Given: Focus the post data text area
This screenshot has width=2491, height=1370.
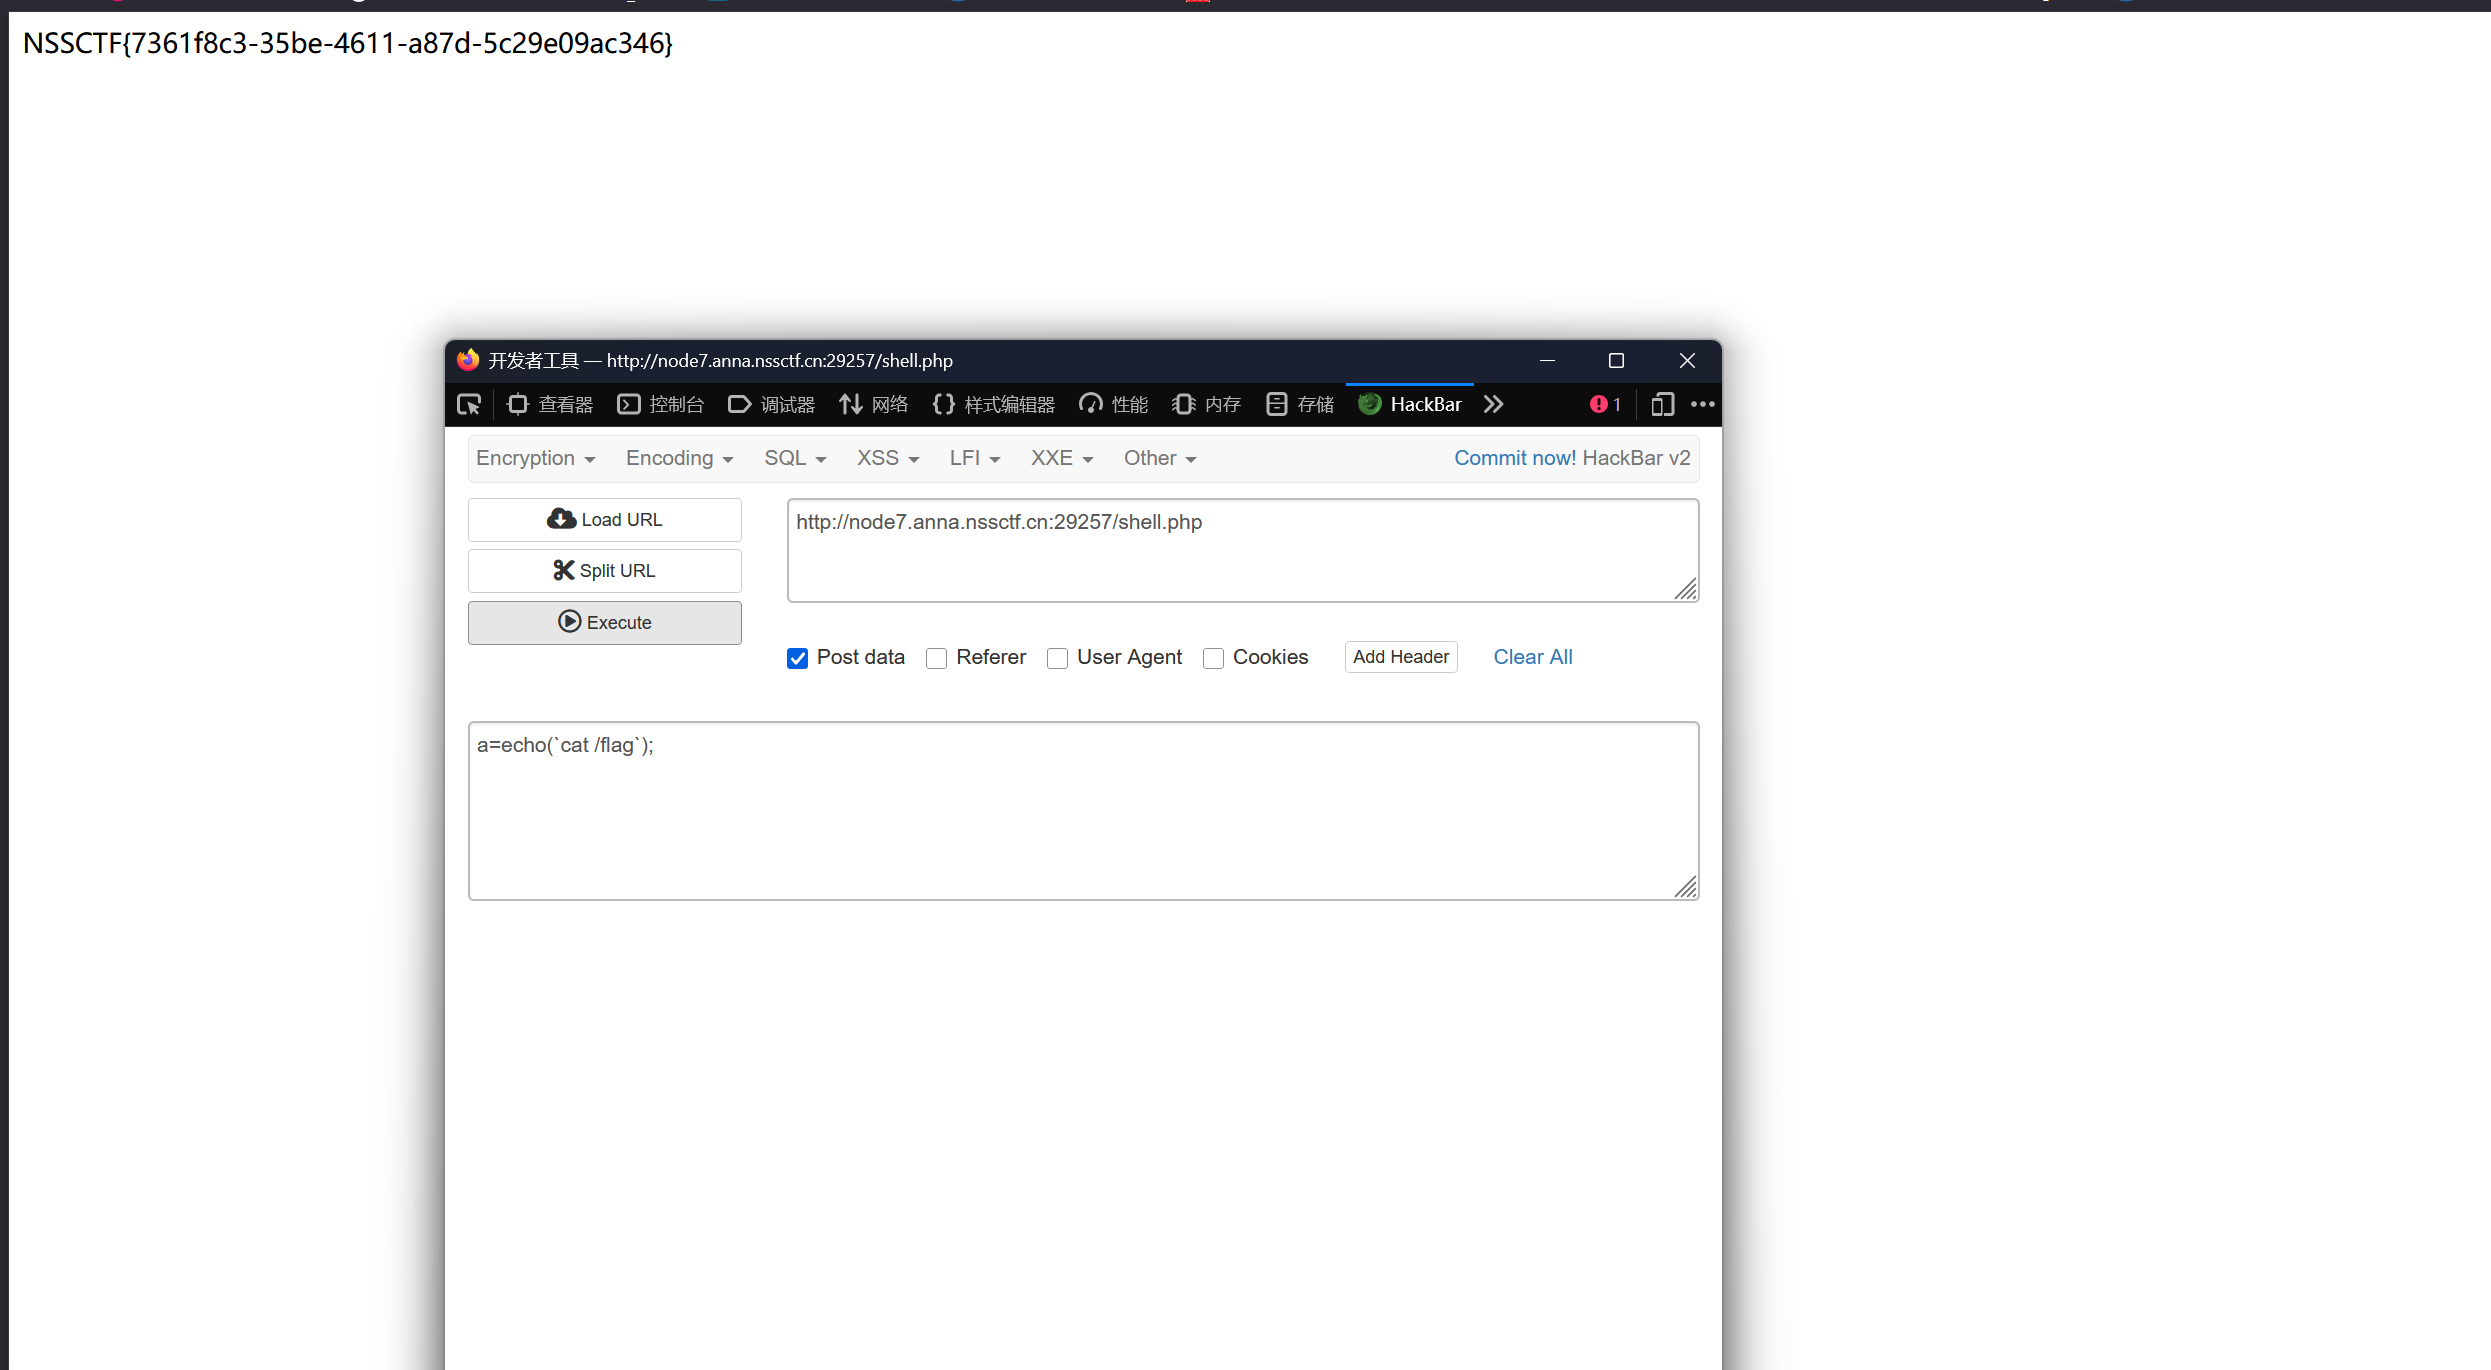Looking at the screenshot, I should 1084,811.
